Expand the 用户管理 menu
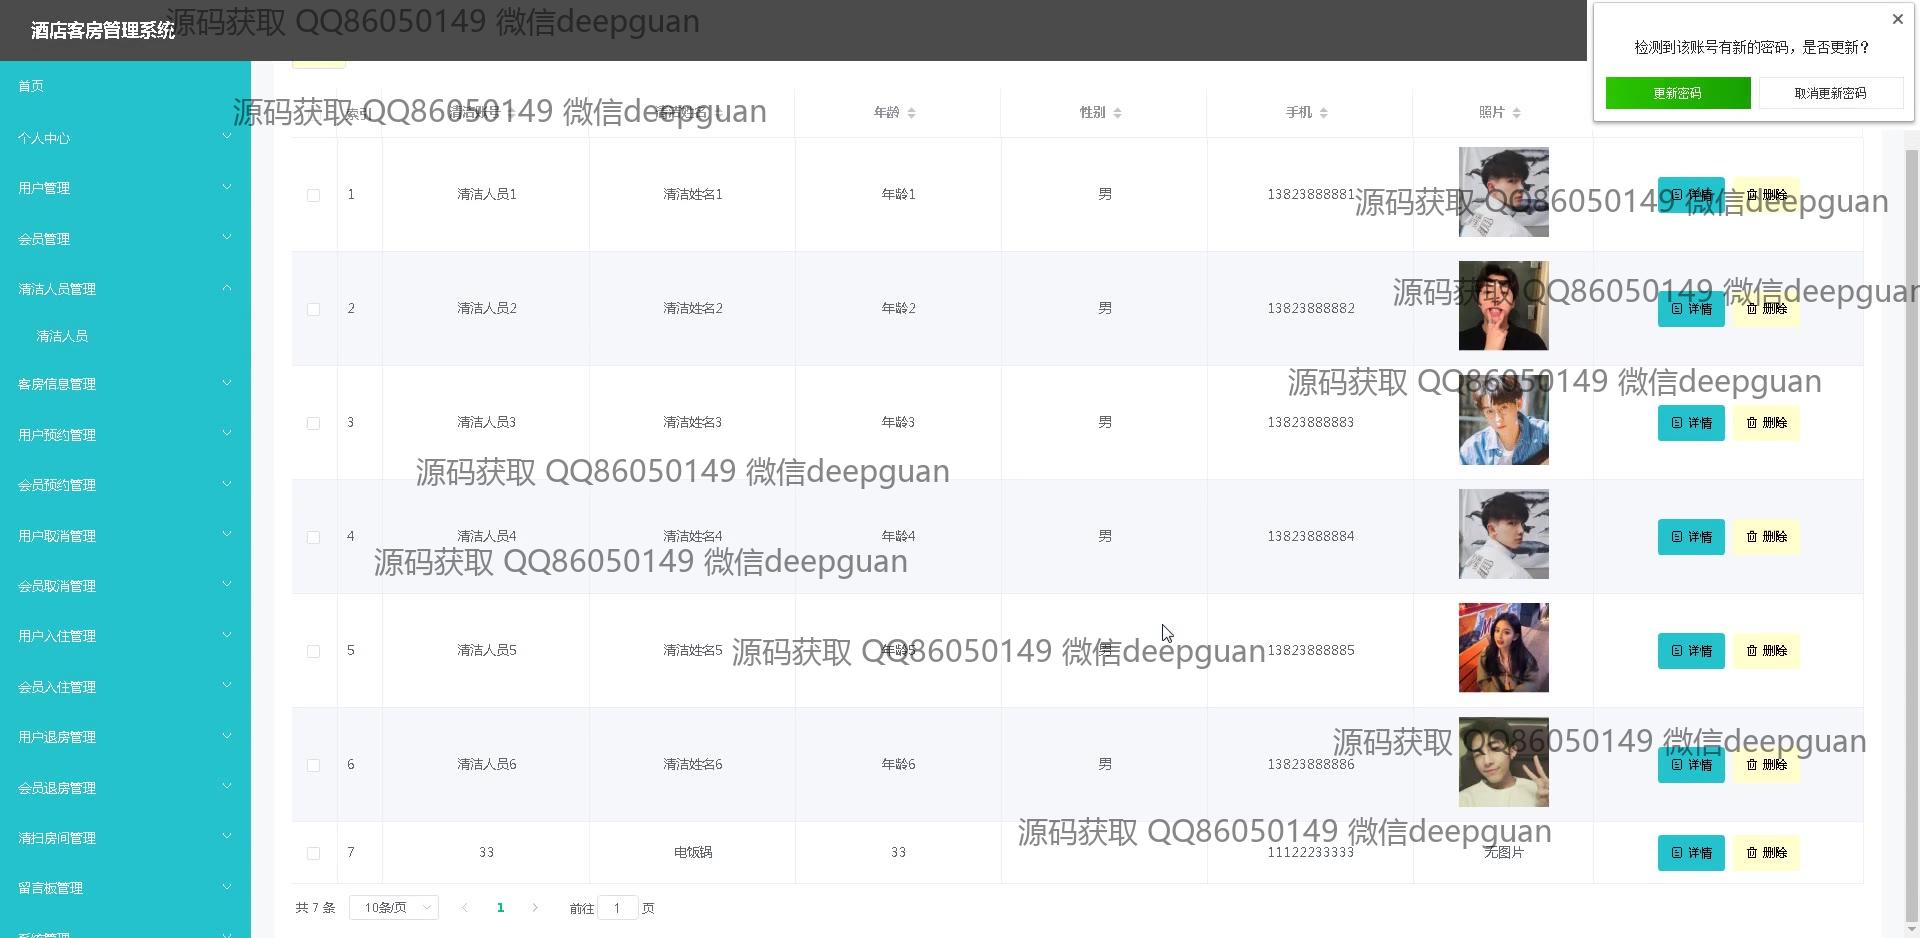The image size is (1920, 938). tap(125, 188)
